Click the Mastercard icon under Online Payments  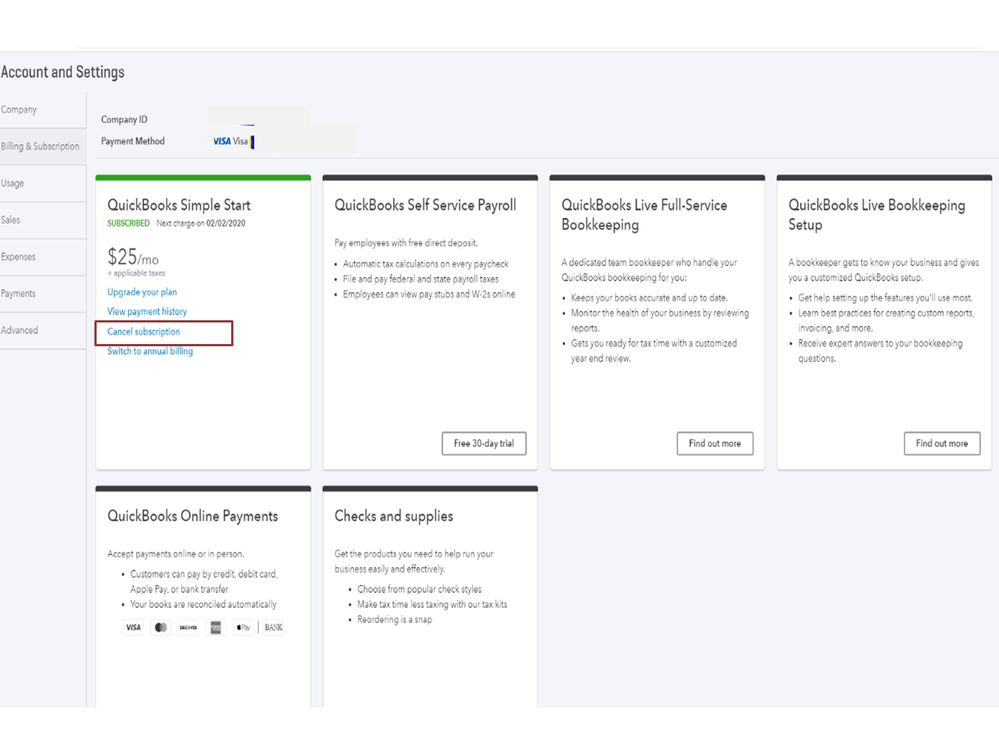click(x=161, y=628)
